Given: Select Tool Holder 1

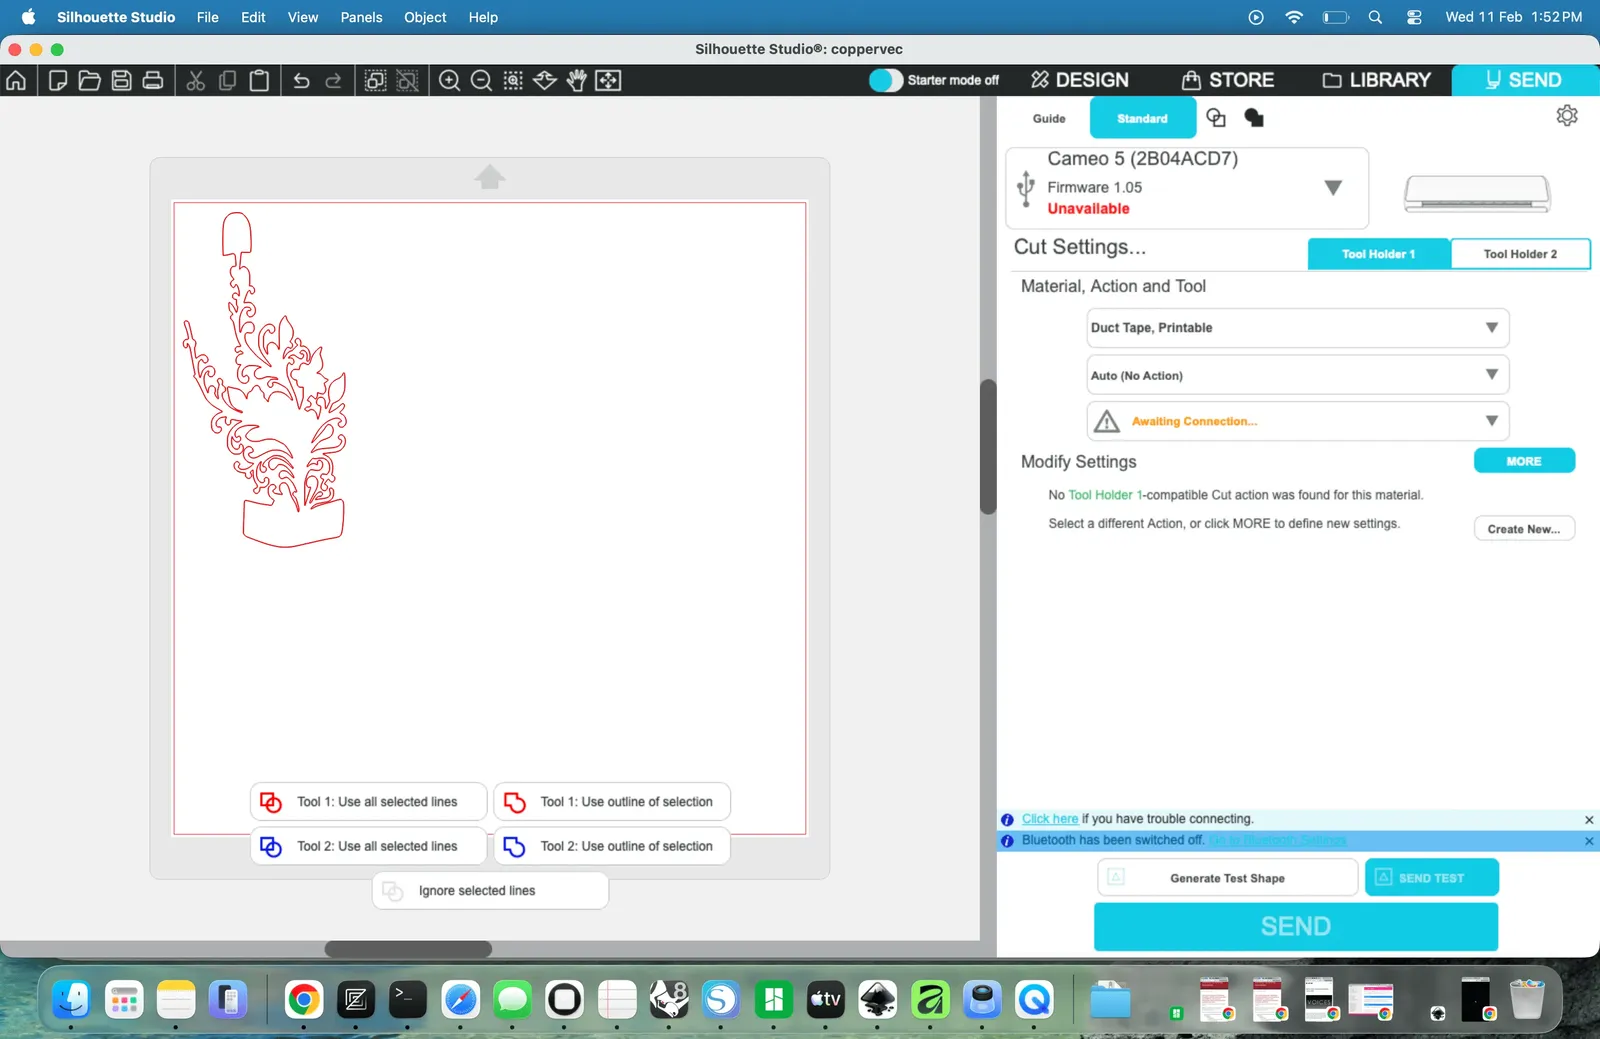Looking at the screenshot, I should pos(1378,254).
